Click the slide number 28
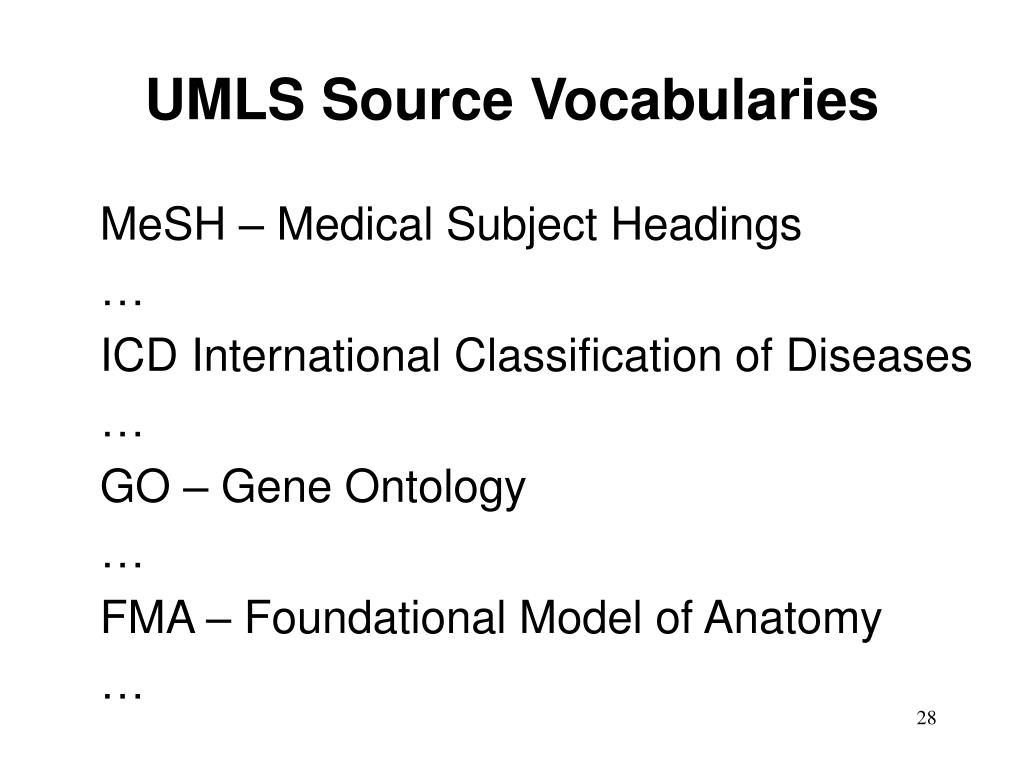Viewport: 1024px width, 768px height. [926, 718]
